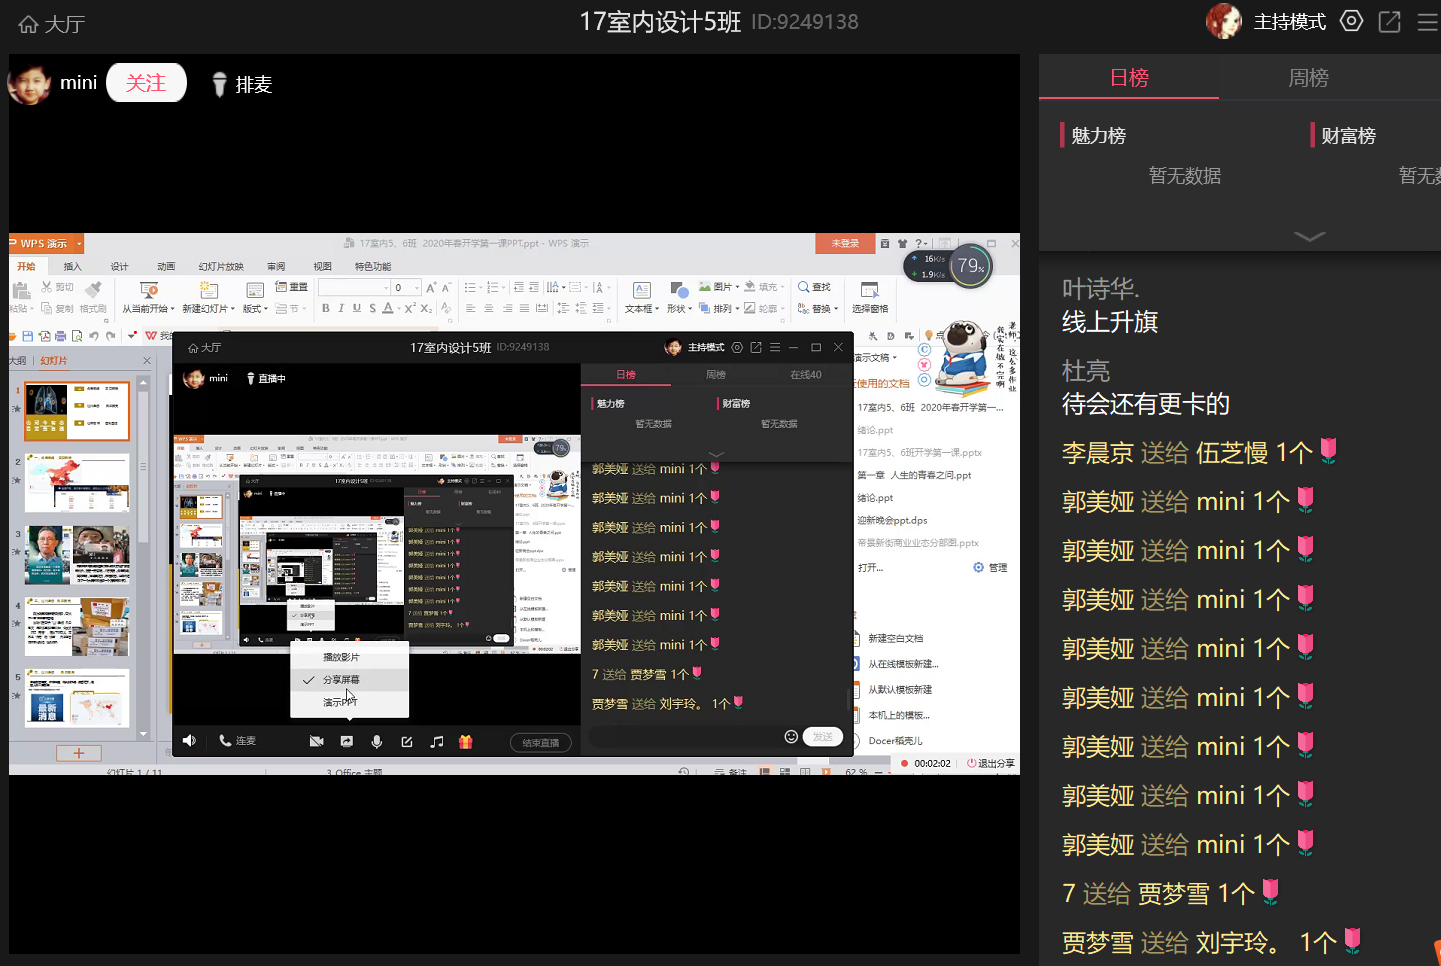Click the gift row 7 送给 贾梦雪
This screenshot has width=1441, height=966.
pos(1171,893)
